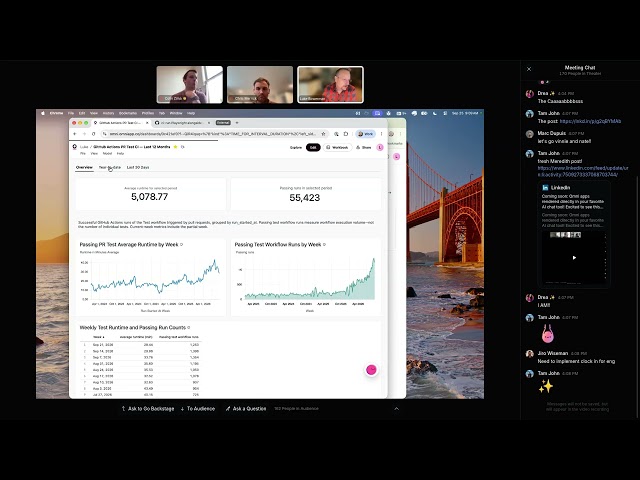Click the Omni logo home icon
The width and height of the screenshot is (640, 480).
pos(75,147)
